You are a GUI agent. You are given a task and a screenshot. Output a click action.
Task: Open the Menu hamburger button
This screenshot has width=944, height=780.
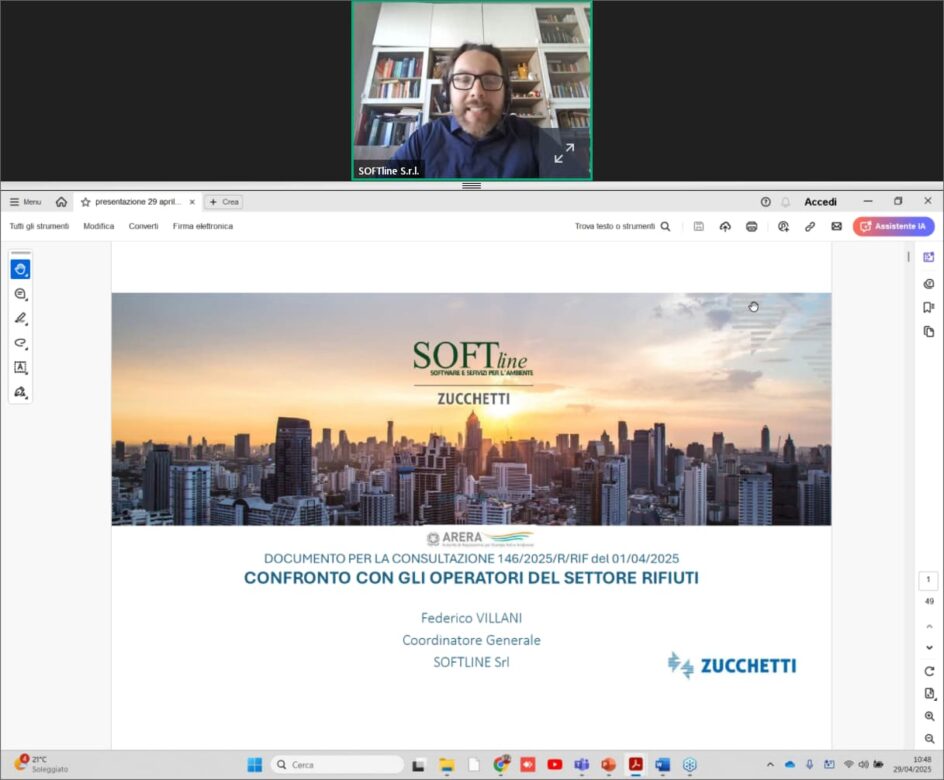click(25, 202)
